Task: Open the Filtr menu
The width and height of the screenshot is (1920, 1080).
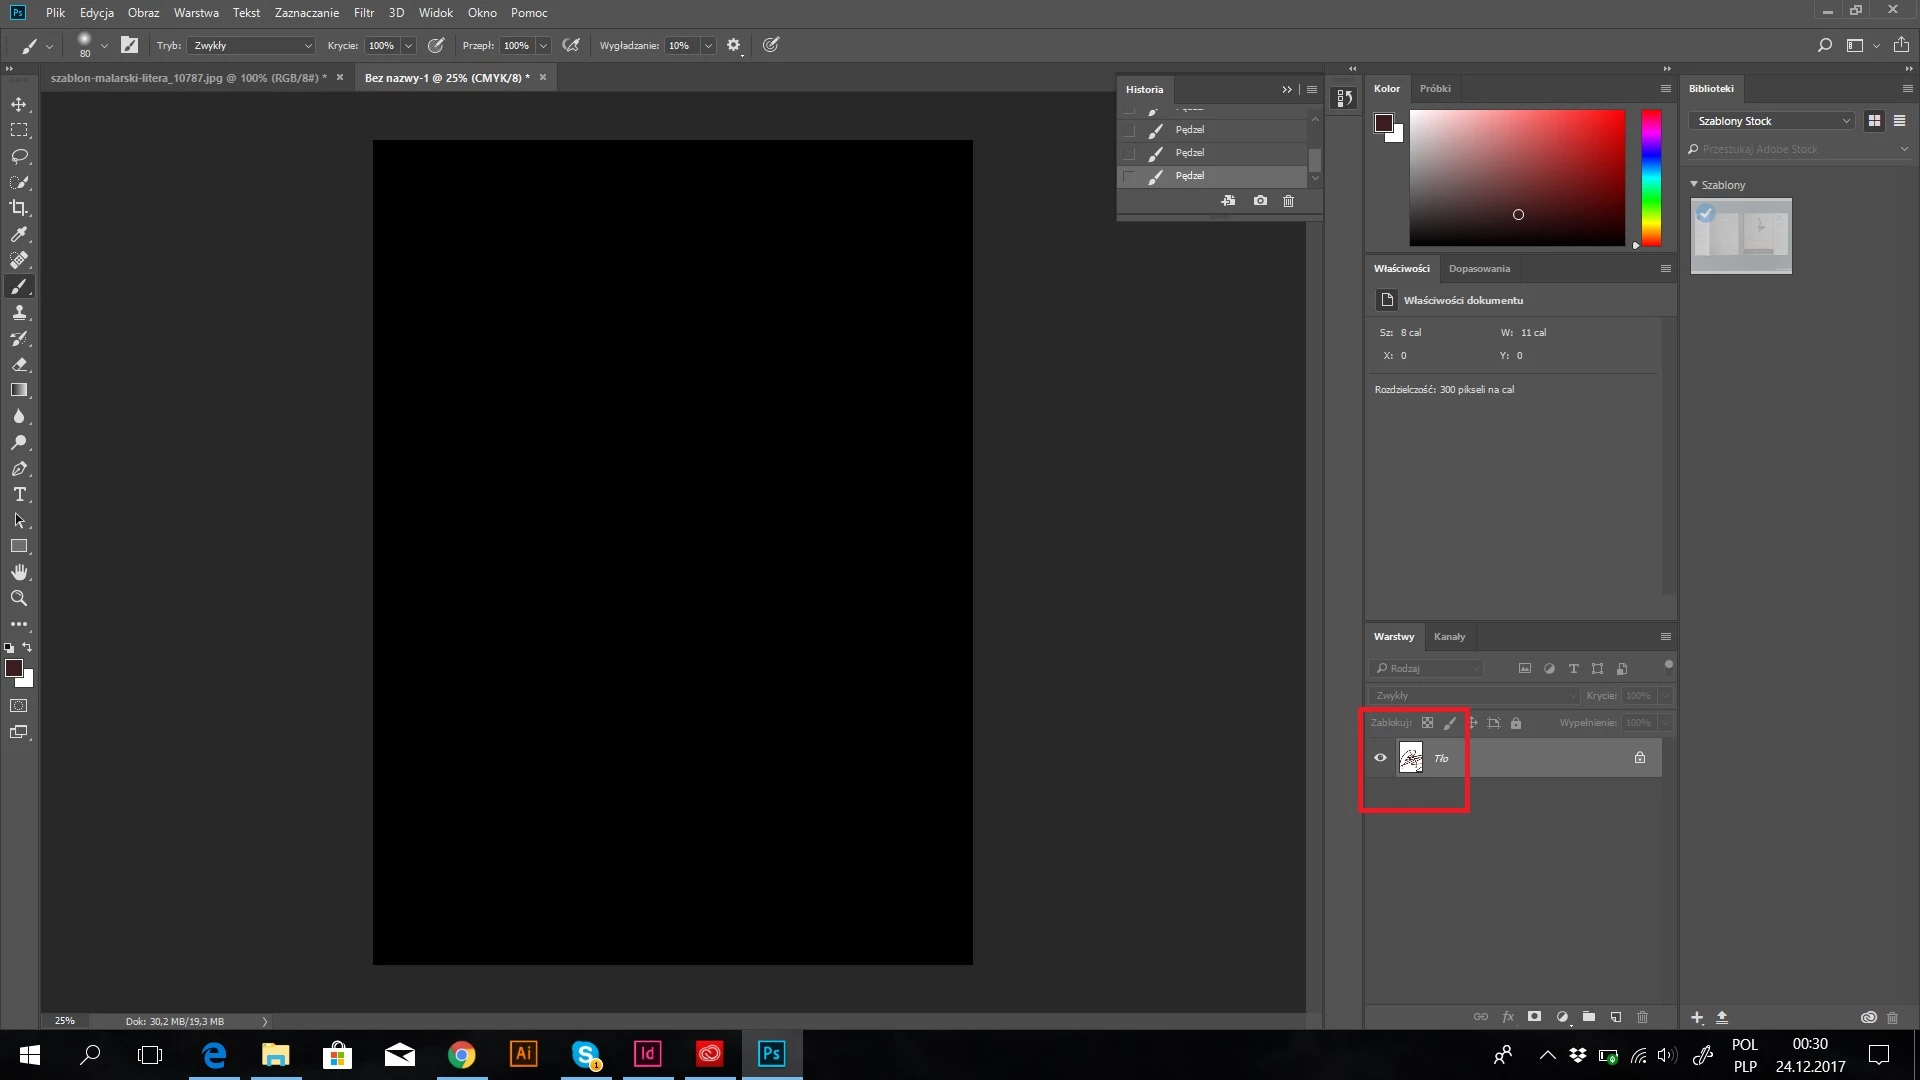Action: 363,13
